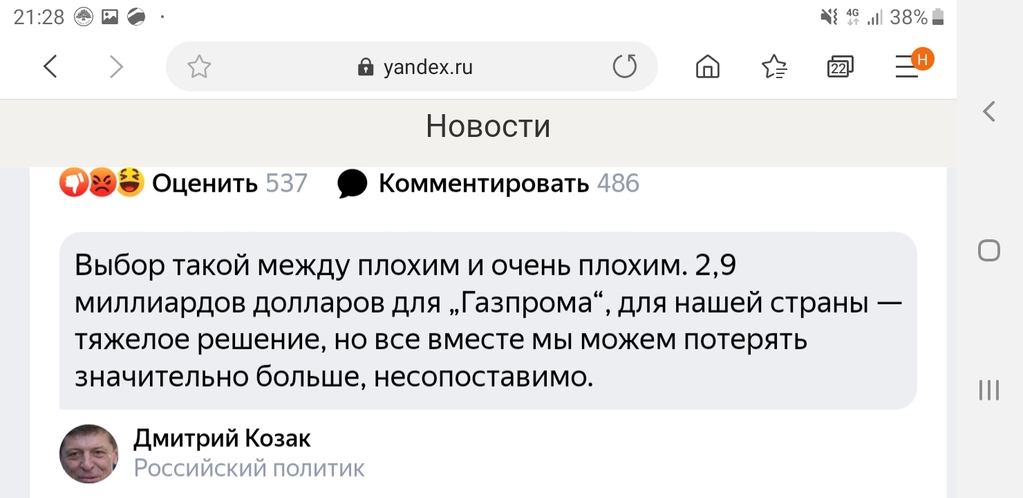Screen dimensions: 1023x498
Task: Open the tab switcher showing 22 tabs
Action: 840,67
